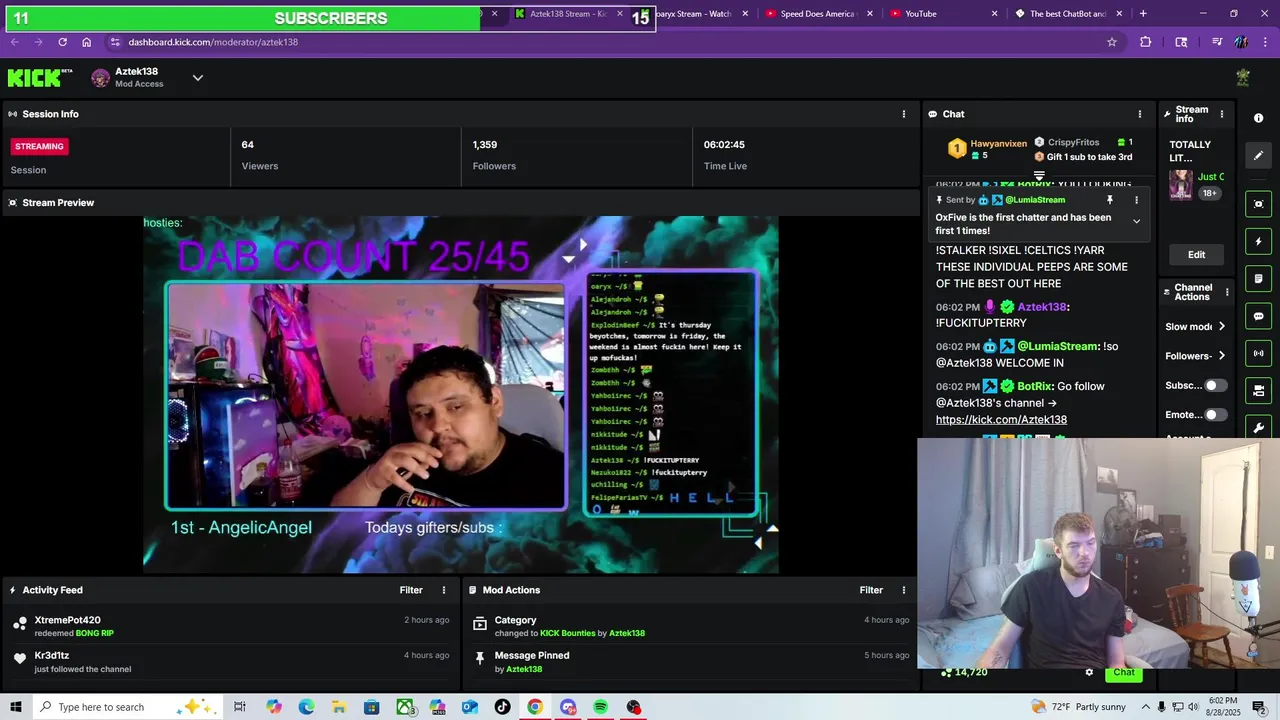The width and height of the screenshot is (1280, 720).
Task: Toggle Emotes-only chat switch
Action: [x=1215, y=414]
